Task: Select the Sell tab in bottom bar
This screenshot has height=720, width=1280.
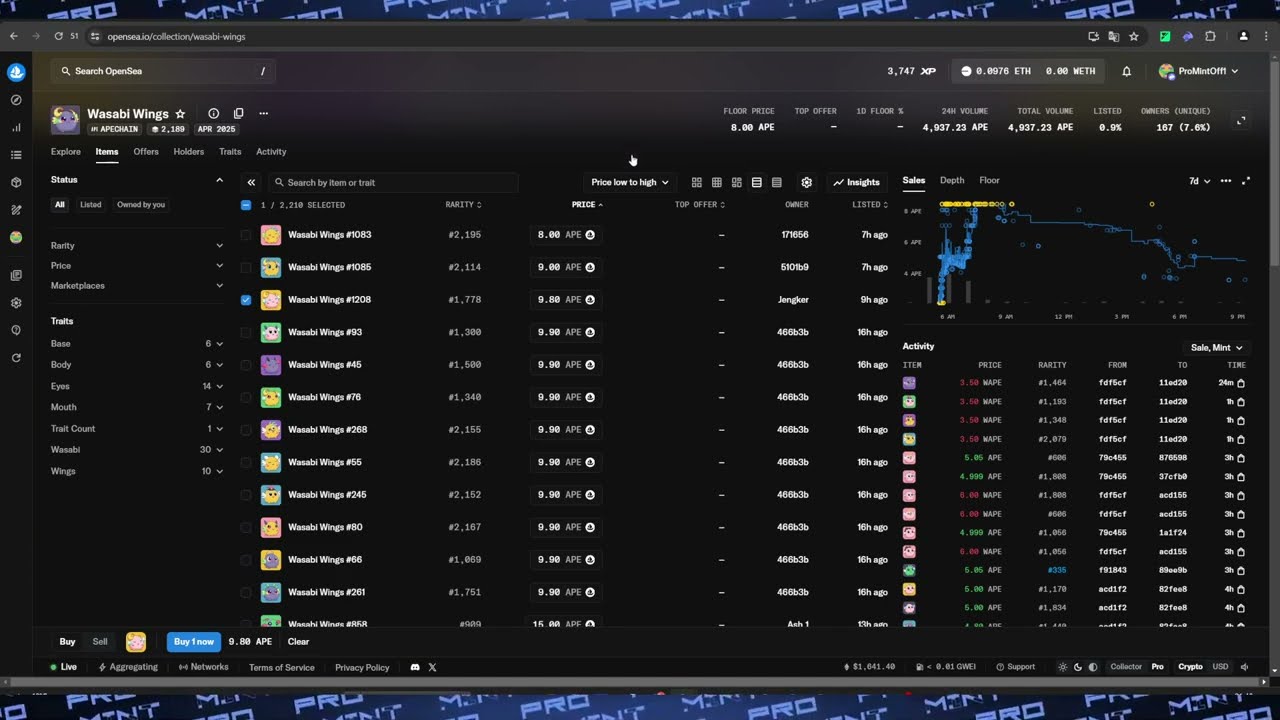Action: coord(100,642)
